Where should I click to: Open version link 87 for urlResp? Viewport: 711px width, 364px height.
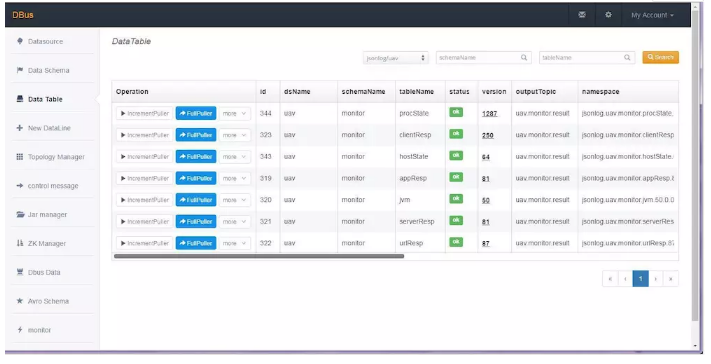pyautogui.click(x=486, y=243)
